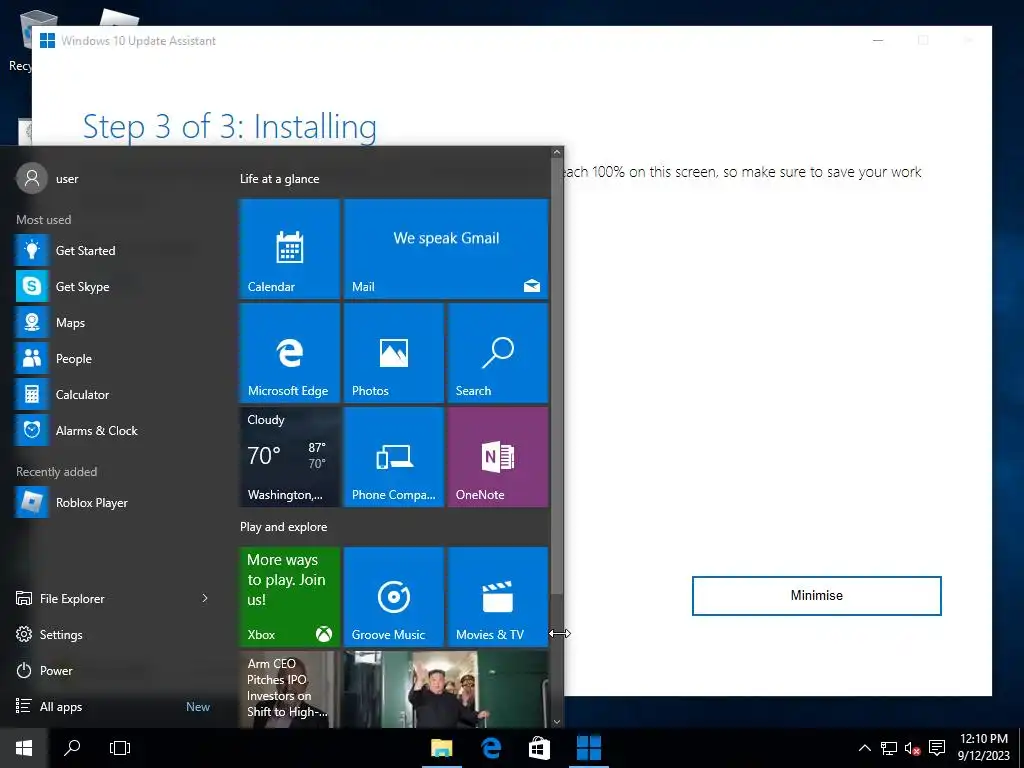Expand File Explorer jump list arrow
The image size is (1024, 768).
pos(205,598)
